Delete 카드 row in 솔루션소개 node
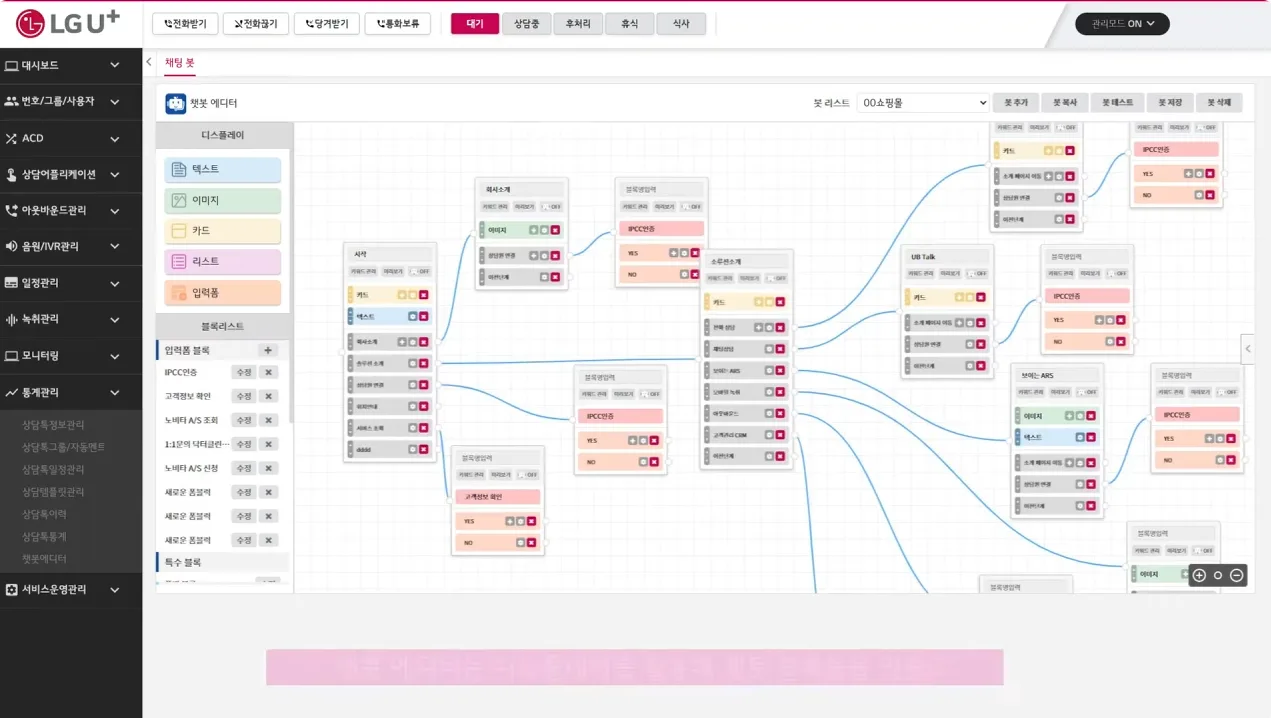Screen dimensions: 1271x718 (780, 302)
